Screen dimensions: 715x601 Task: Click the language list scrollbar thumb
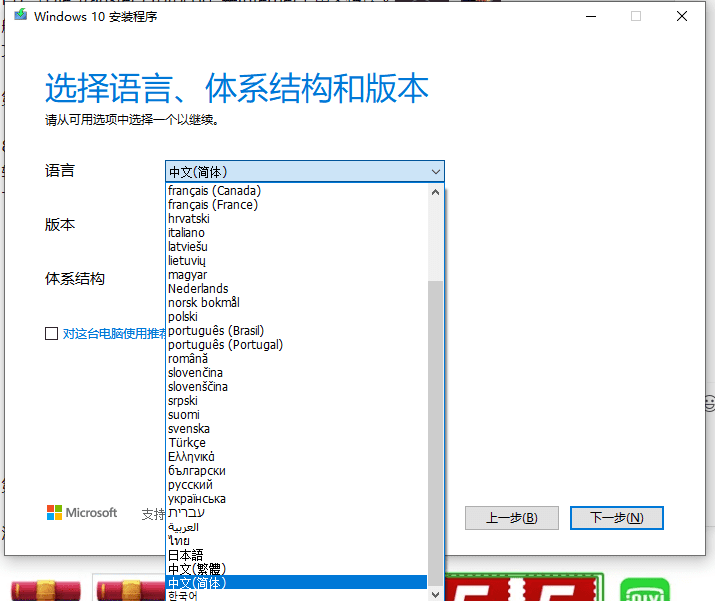435,430
